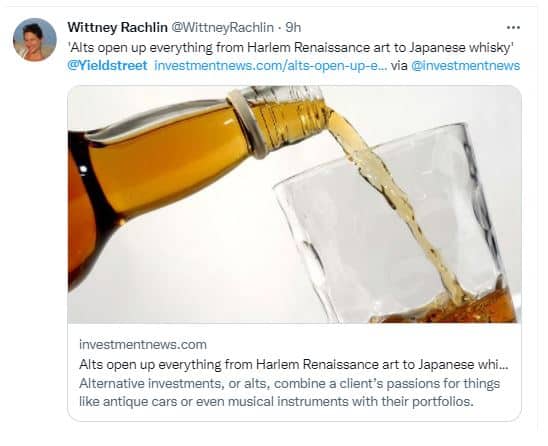The width and height of the screenshot is (548, 446).
Task: Click the quoted tweet text about Alts
Action: pos(290,47)
